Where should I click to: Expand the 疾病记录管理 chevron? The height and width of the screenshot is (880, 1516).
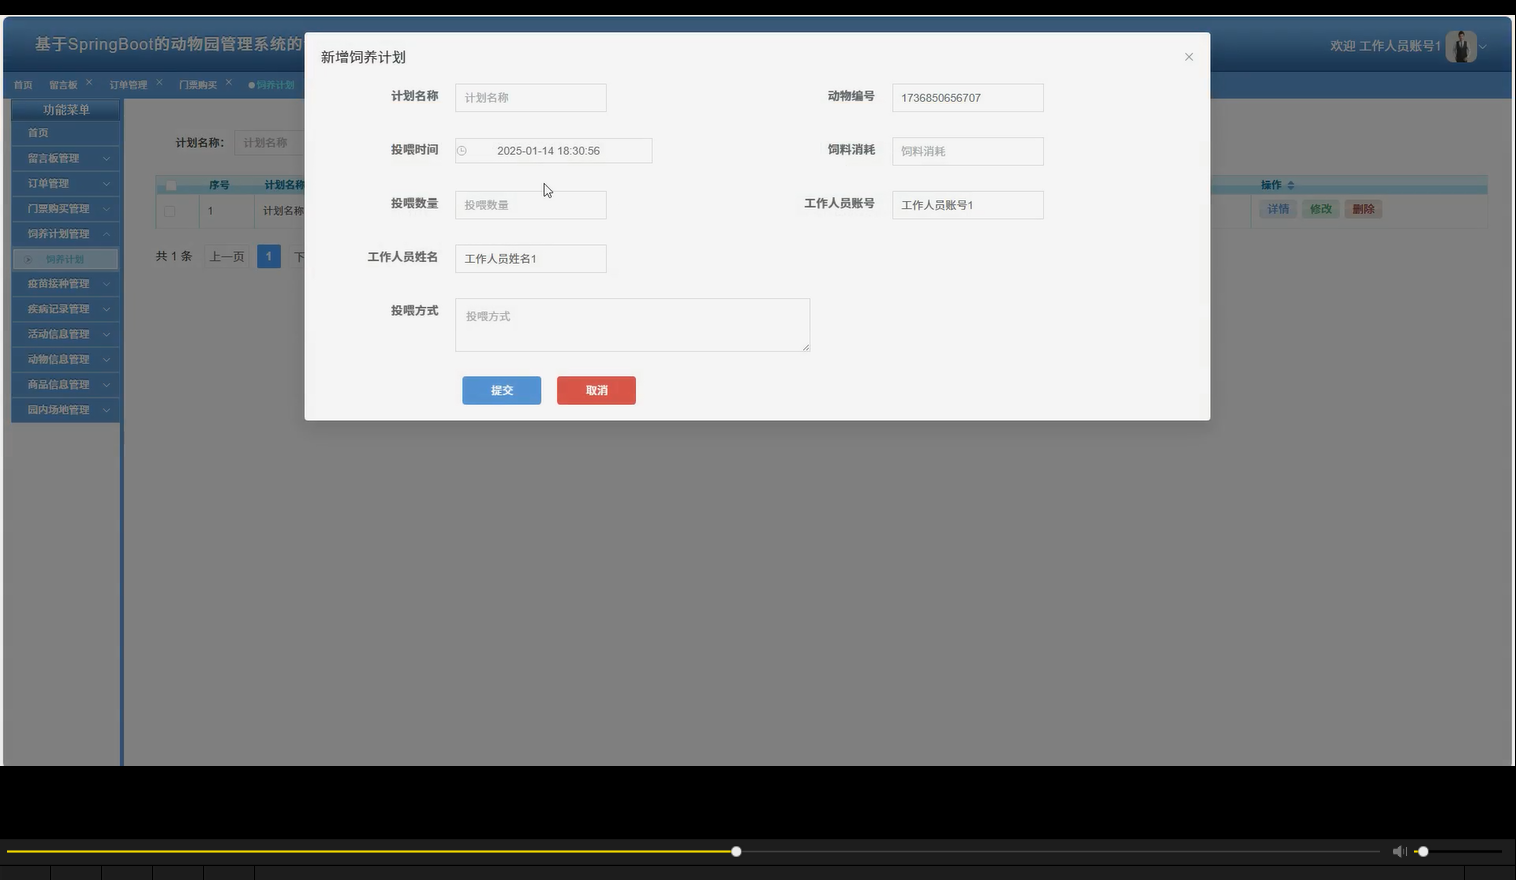[x=106, y=309]
